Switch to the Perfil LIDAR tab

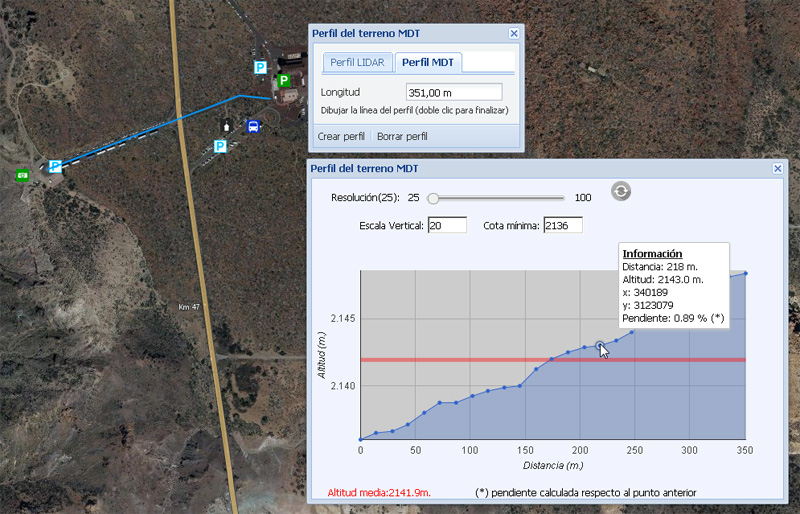(x=357, y=62)
